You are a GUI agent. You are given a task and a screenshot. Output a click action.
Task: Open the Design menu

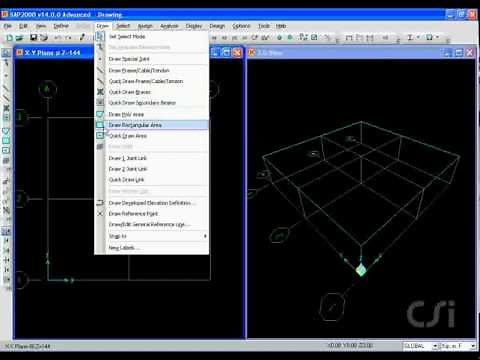pos(217,26)
